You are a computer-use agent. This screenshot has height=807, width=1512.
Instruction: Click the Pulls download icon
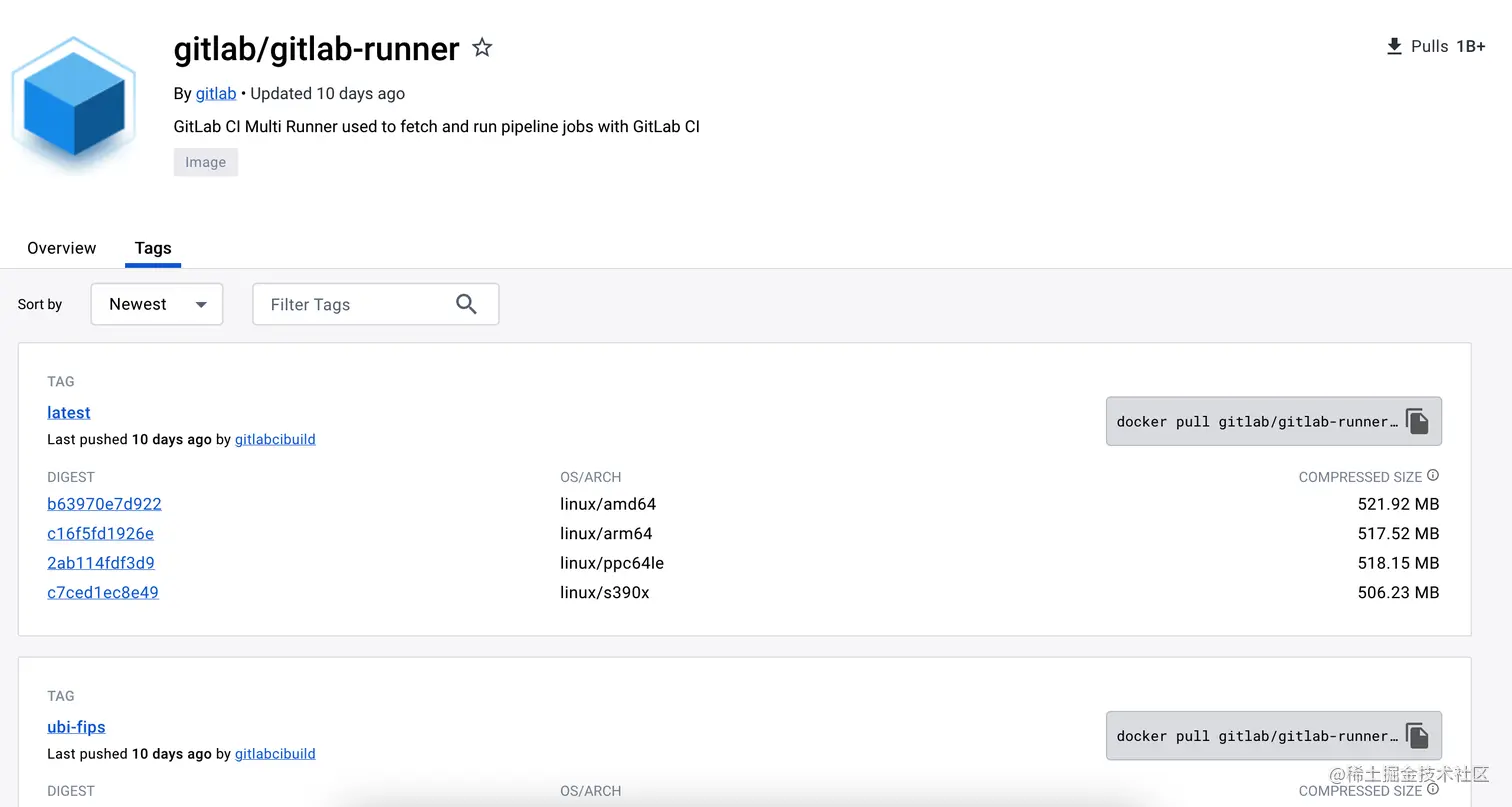1394,46
